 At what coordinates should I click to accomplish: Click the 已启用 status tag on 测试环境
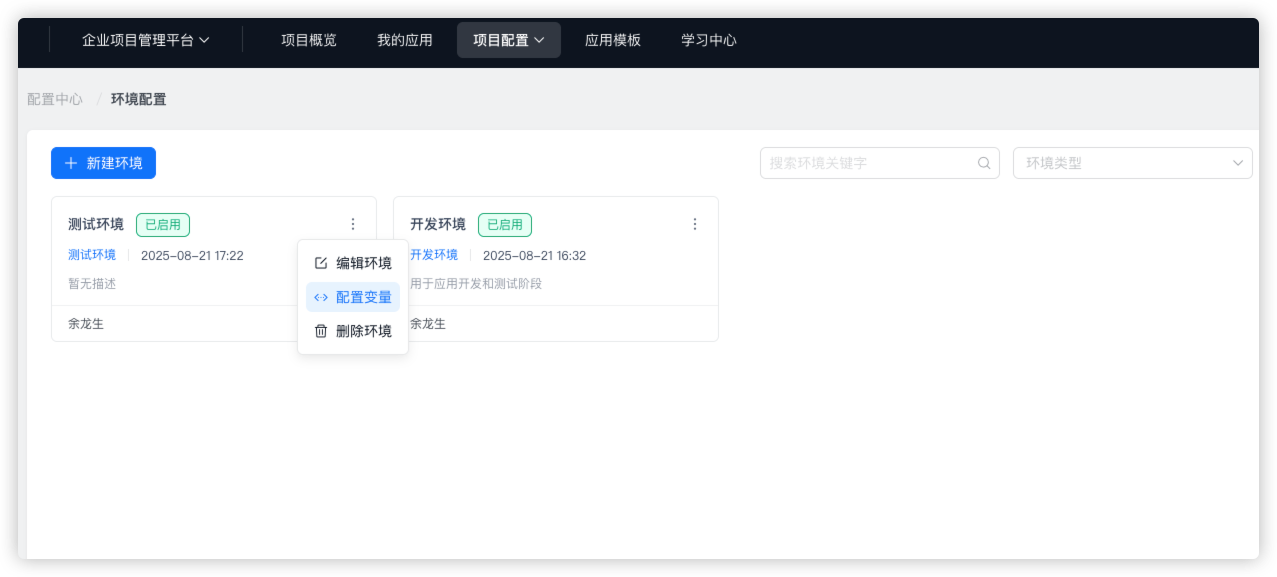click(163, 224)
